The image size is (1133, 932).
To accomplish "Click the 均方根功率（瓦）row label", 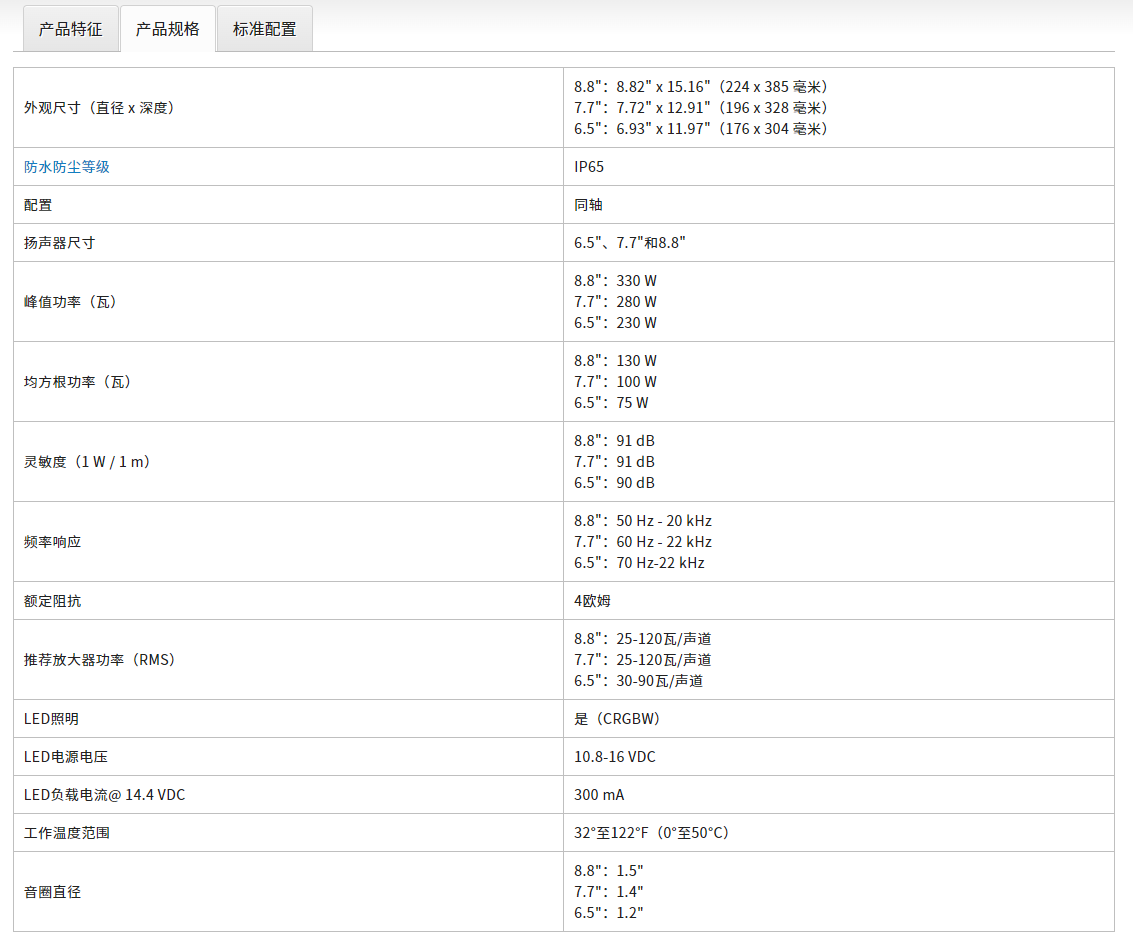I will 78,382.
